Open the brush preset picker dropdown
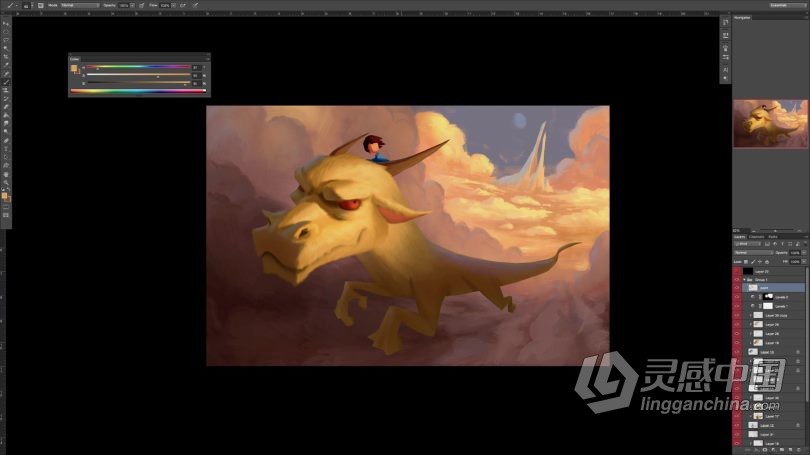 point(33,5)
